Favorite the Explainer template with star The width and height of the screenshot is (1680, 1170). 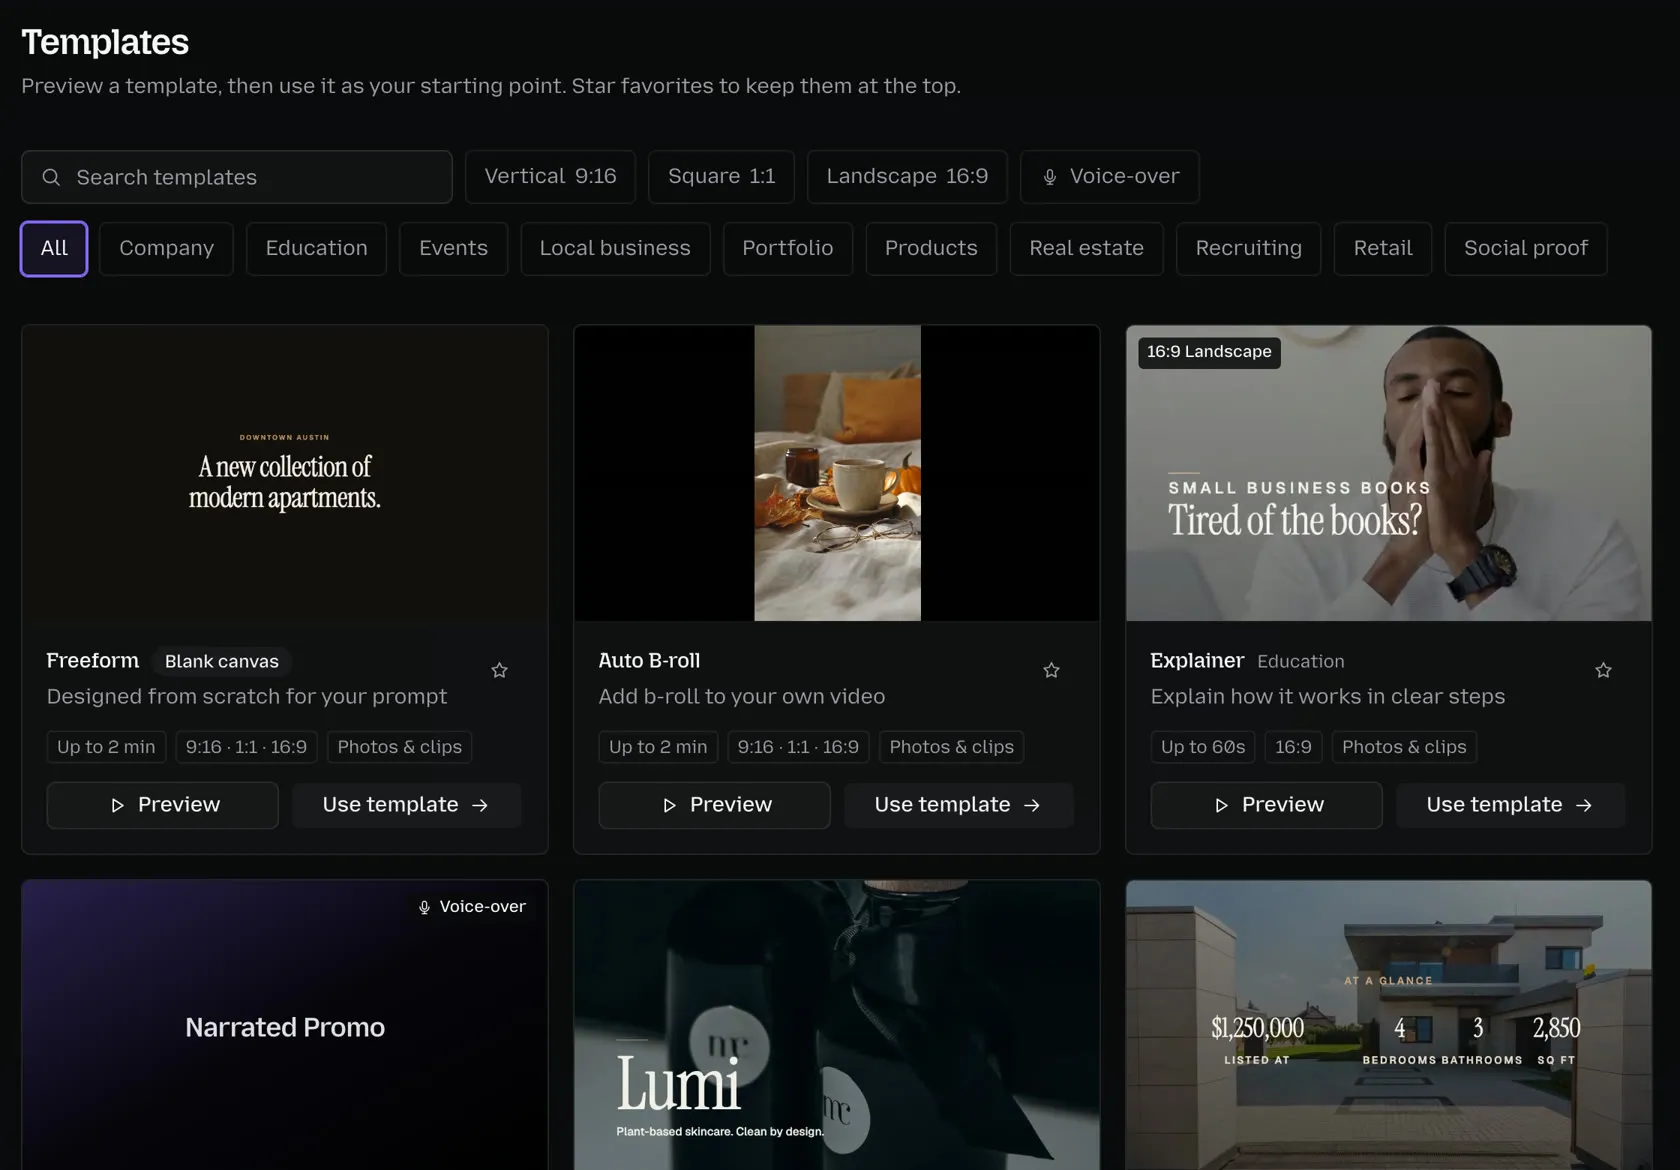pos(1603,670)
